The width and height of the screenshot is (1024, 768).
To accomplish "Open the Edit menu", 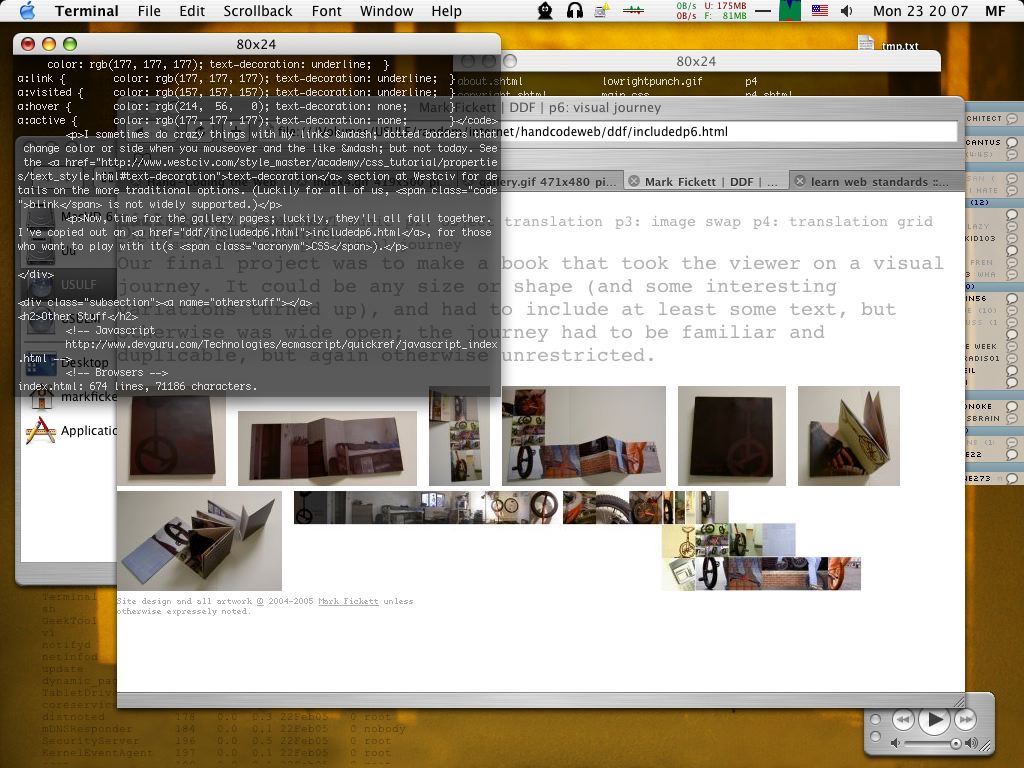I will (192, 11).
